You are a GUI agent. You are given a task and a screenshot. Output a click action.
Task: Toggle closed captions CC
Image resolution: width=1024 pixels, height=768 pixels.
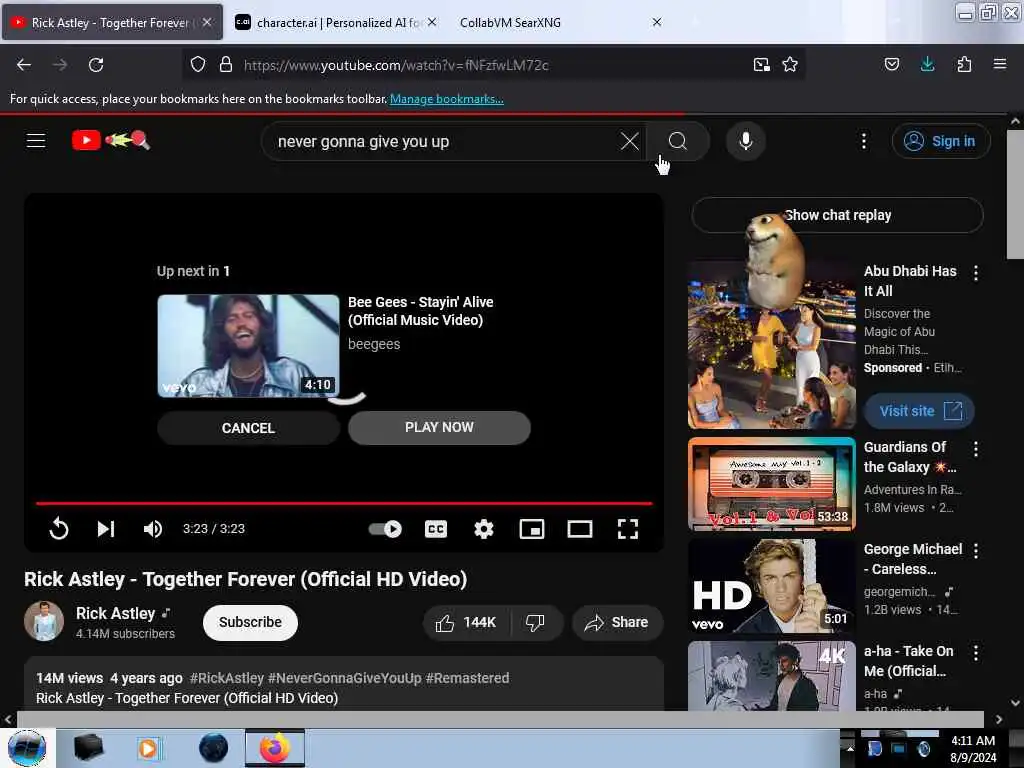436,528
